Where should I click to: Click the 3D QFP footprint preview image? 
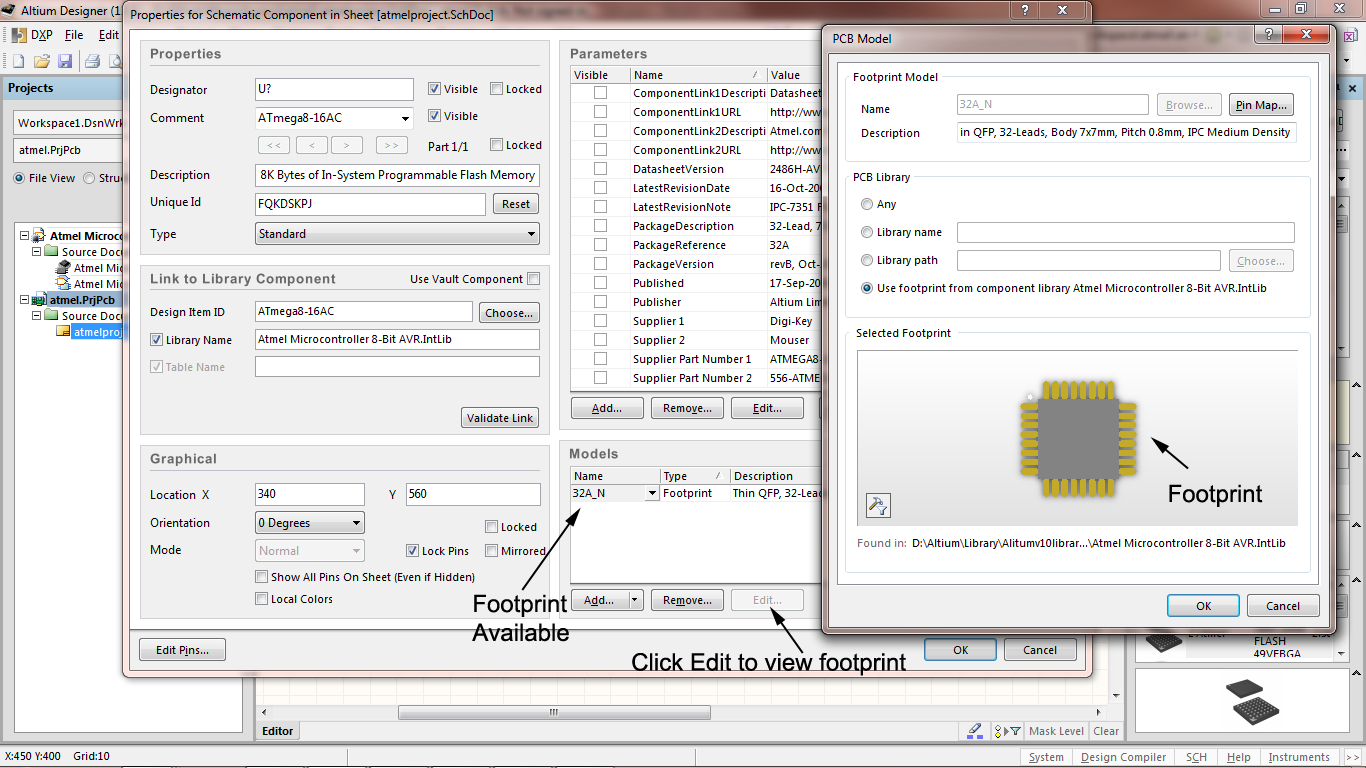click(x=1078, y=438)
